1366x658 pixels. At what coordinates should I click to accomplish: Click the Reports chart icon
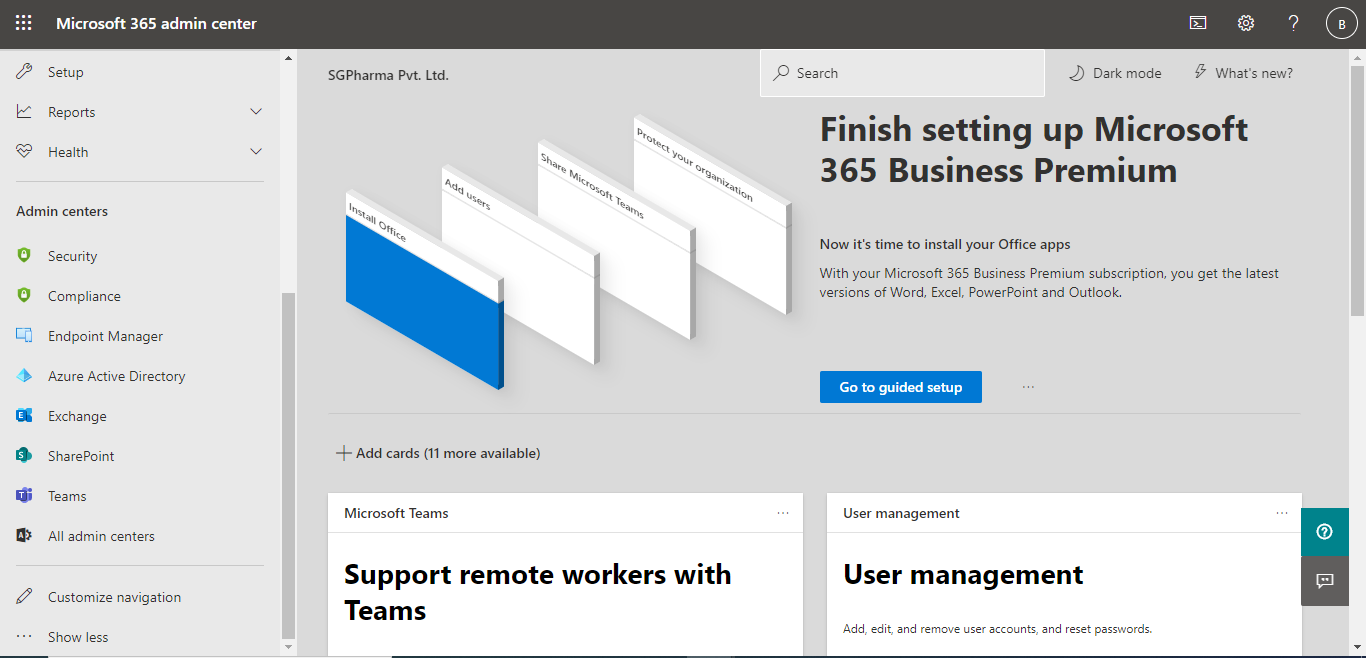[x=25, y=112]
